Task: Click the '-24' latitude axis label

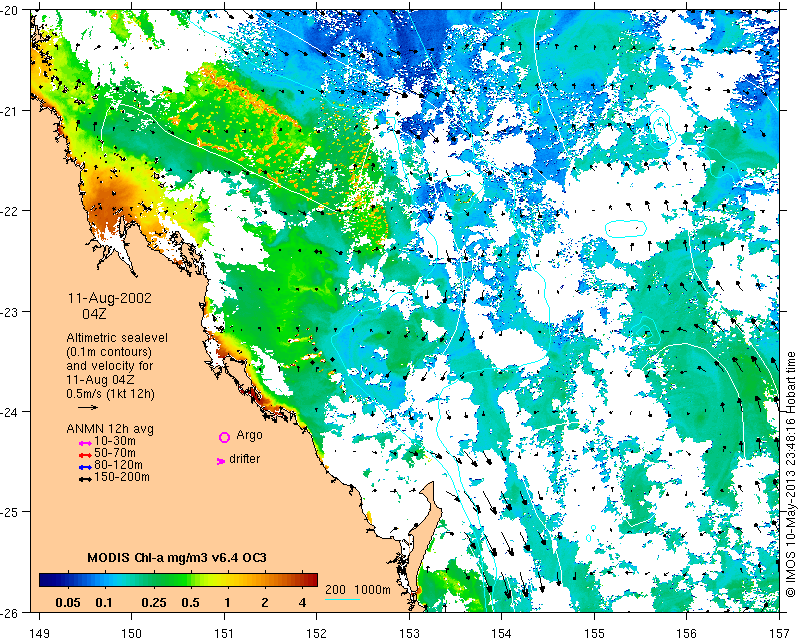Action: 9,412
